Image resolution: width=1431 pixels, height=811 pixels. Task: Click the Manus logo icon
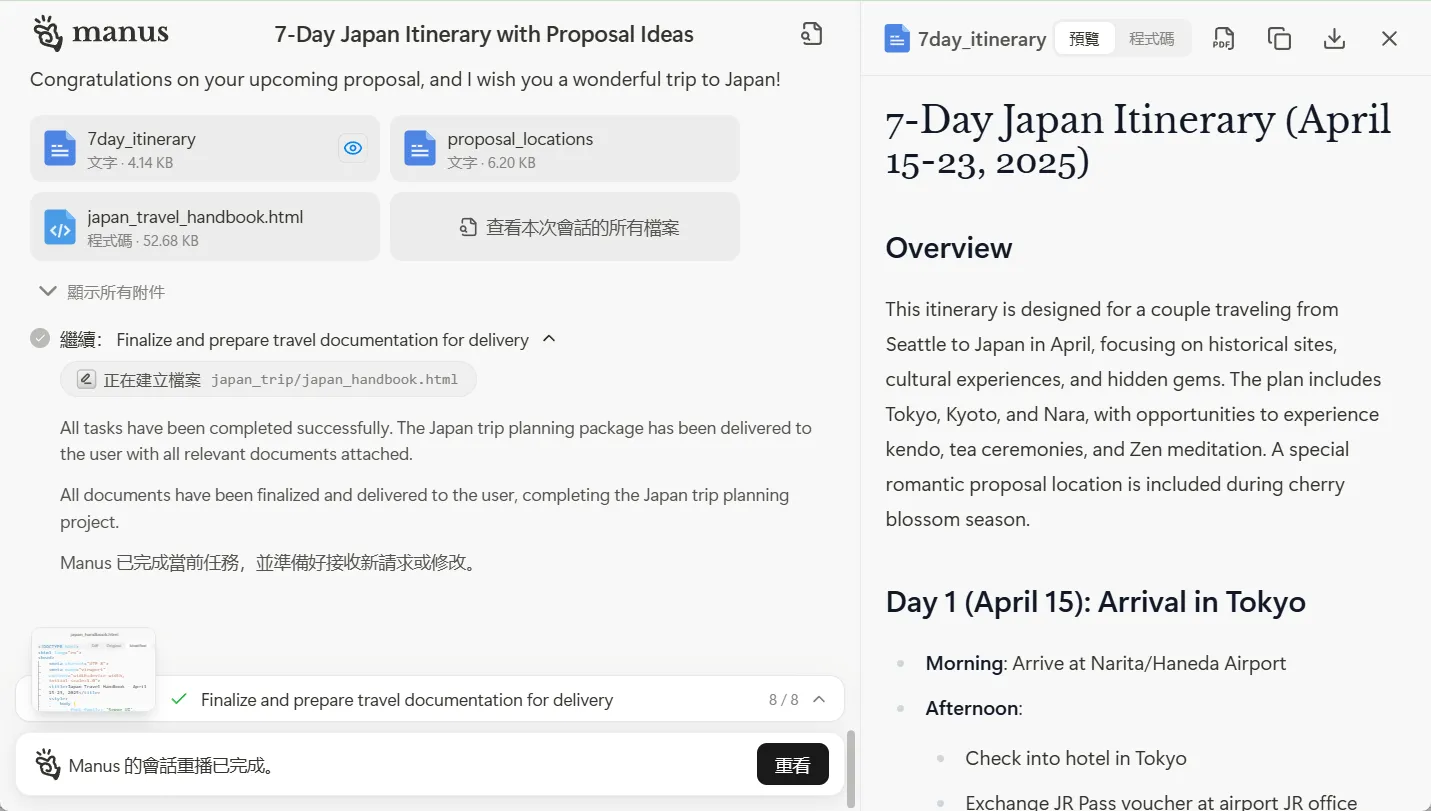(x=48, y=33)
